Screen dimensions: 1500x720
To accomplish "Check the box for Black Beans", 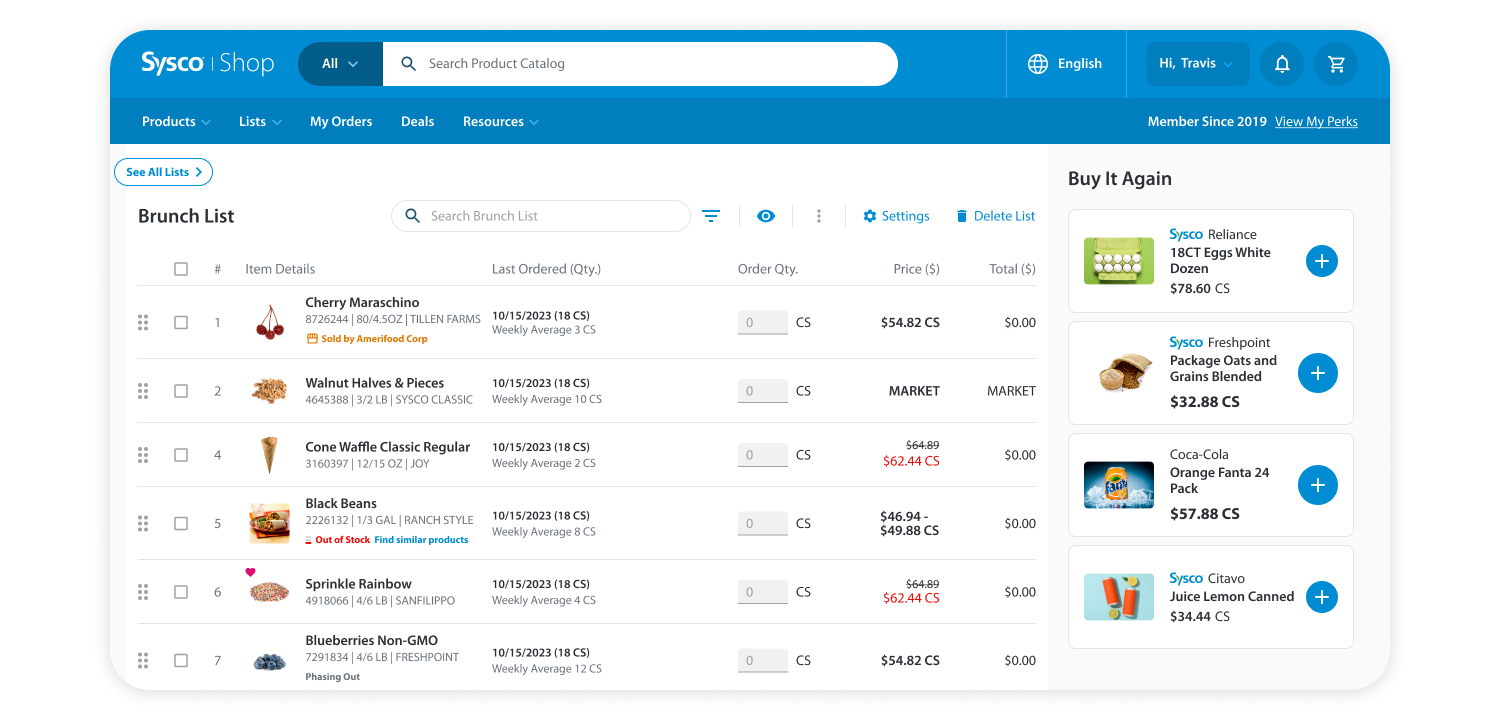I will [x=181, y=523].
